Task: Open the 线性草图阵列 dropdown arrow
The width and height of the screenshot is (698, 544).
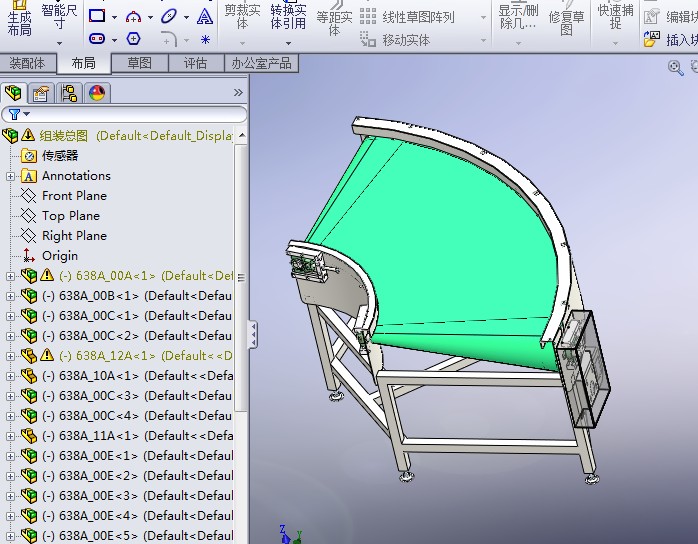Action: point(483,18)
